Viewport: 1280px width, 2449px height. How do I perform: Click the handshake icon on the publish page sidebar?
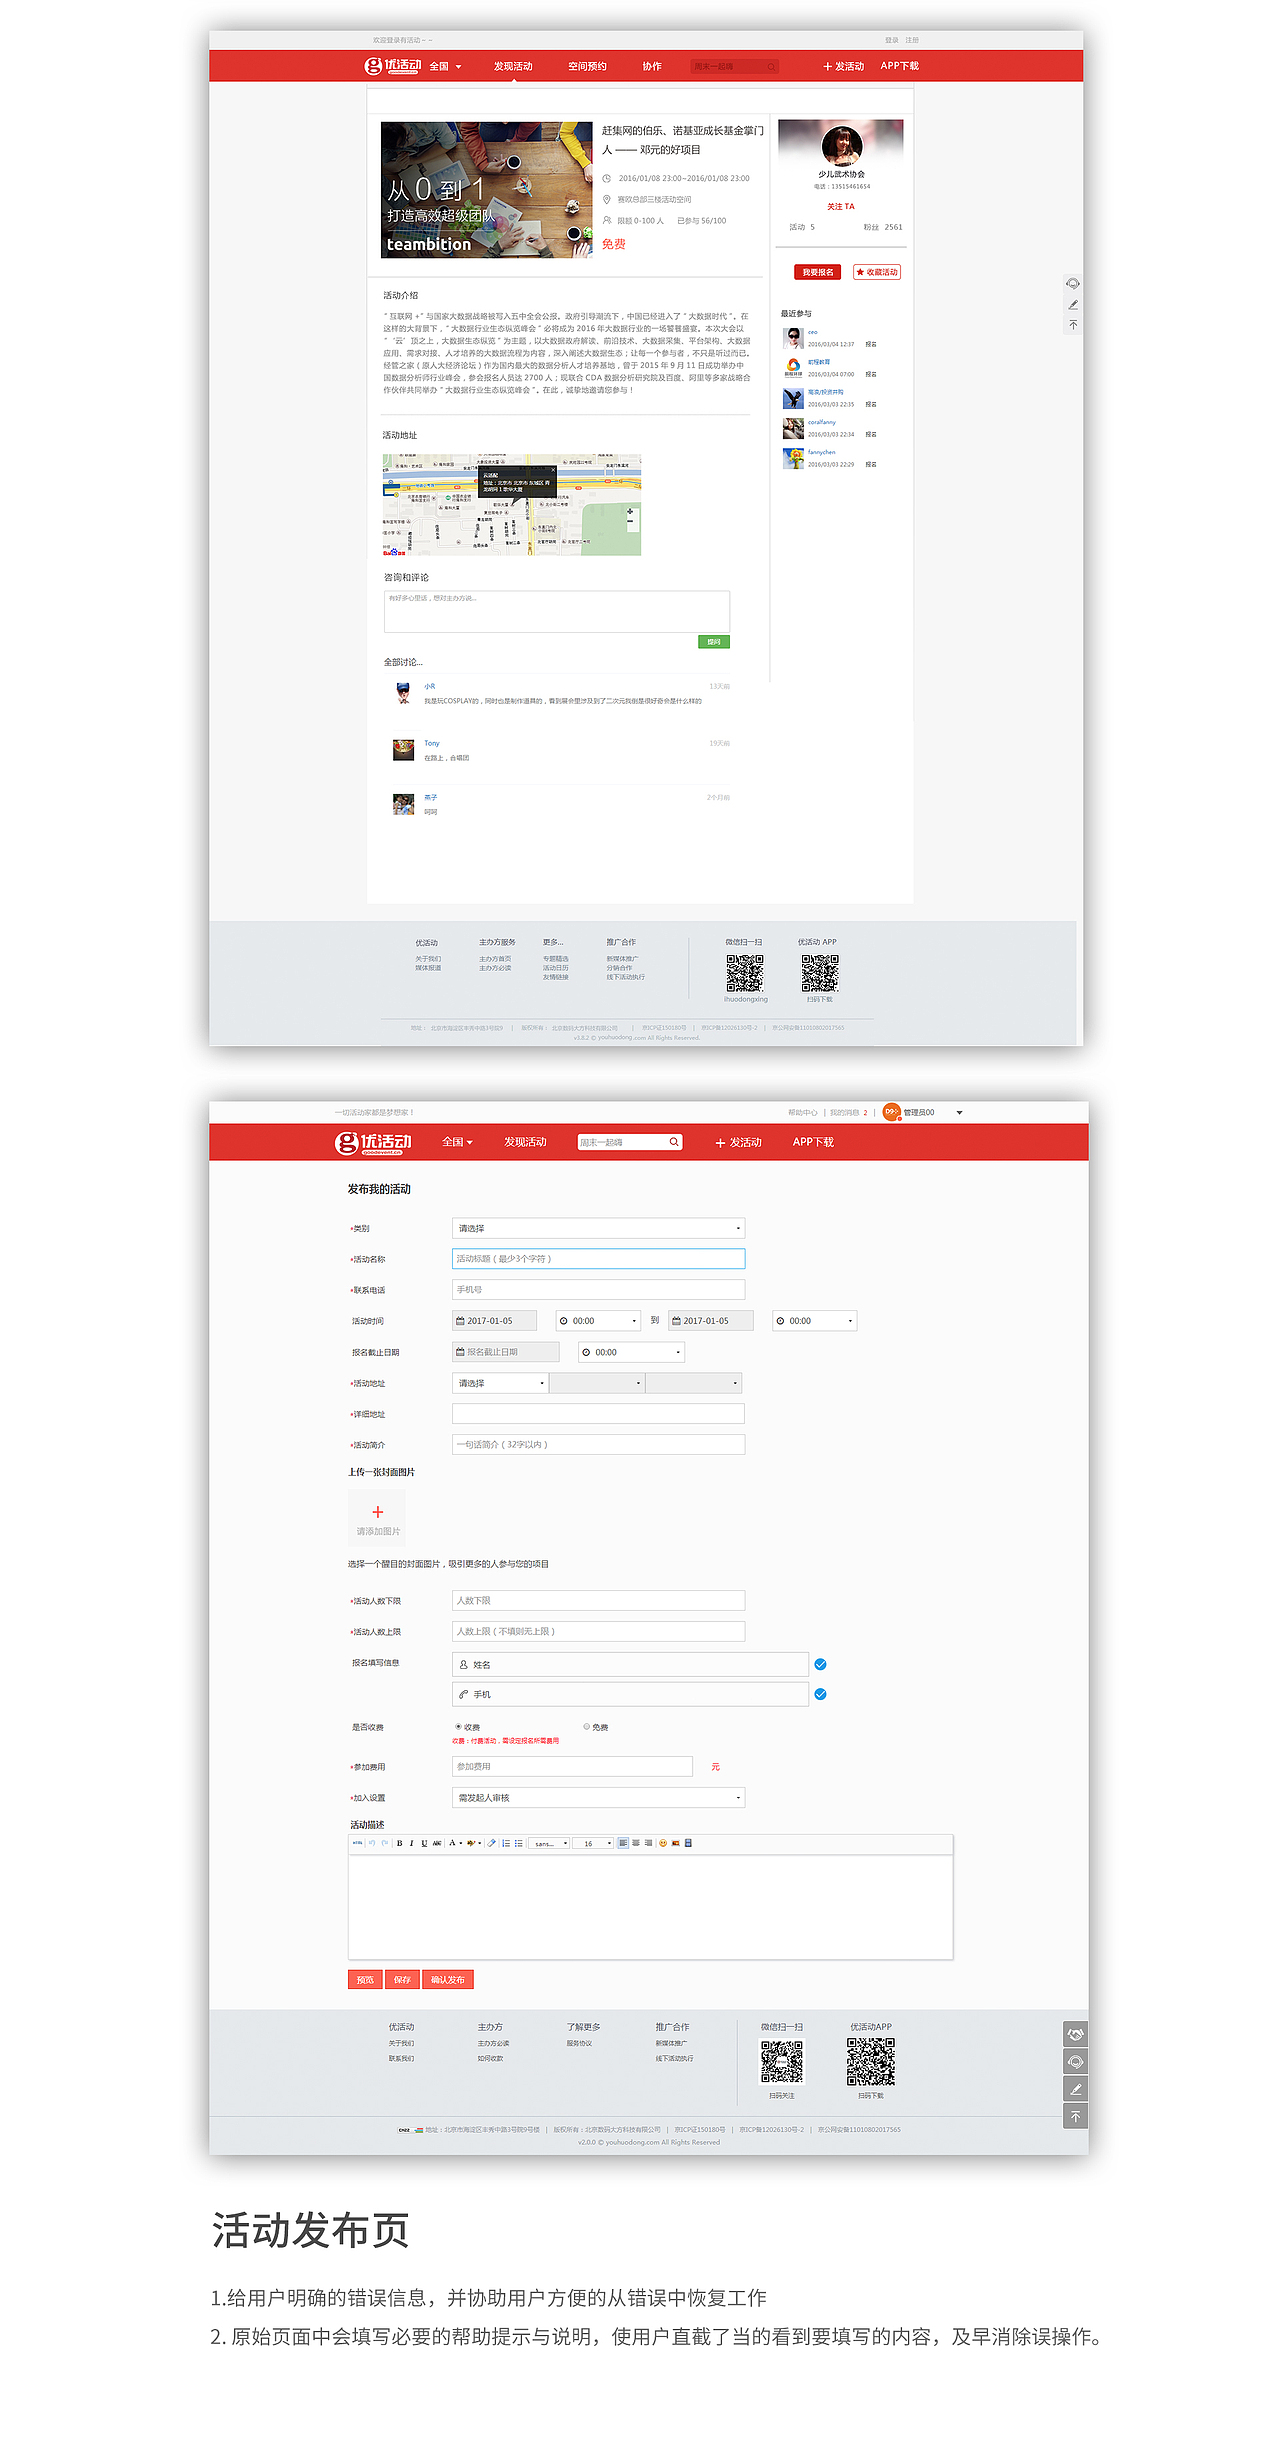(x=1075, y=2034)
